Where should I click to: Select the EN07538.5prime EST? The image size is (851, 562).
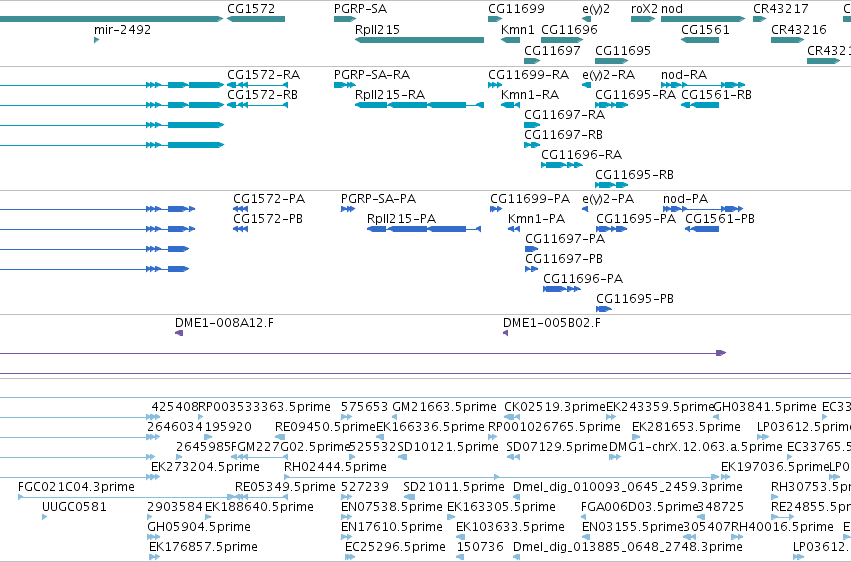point(344,517)
